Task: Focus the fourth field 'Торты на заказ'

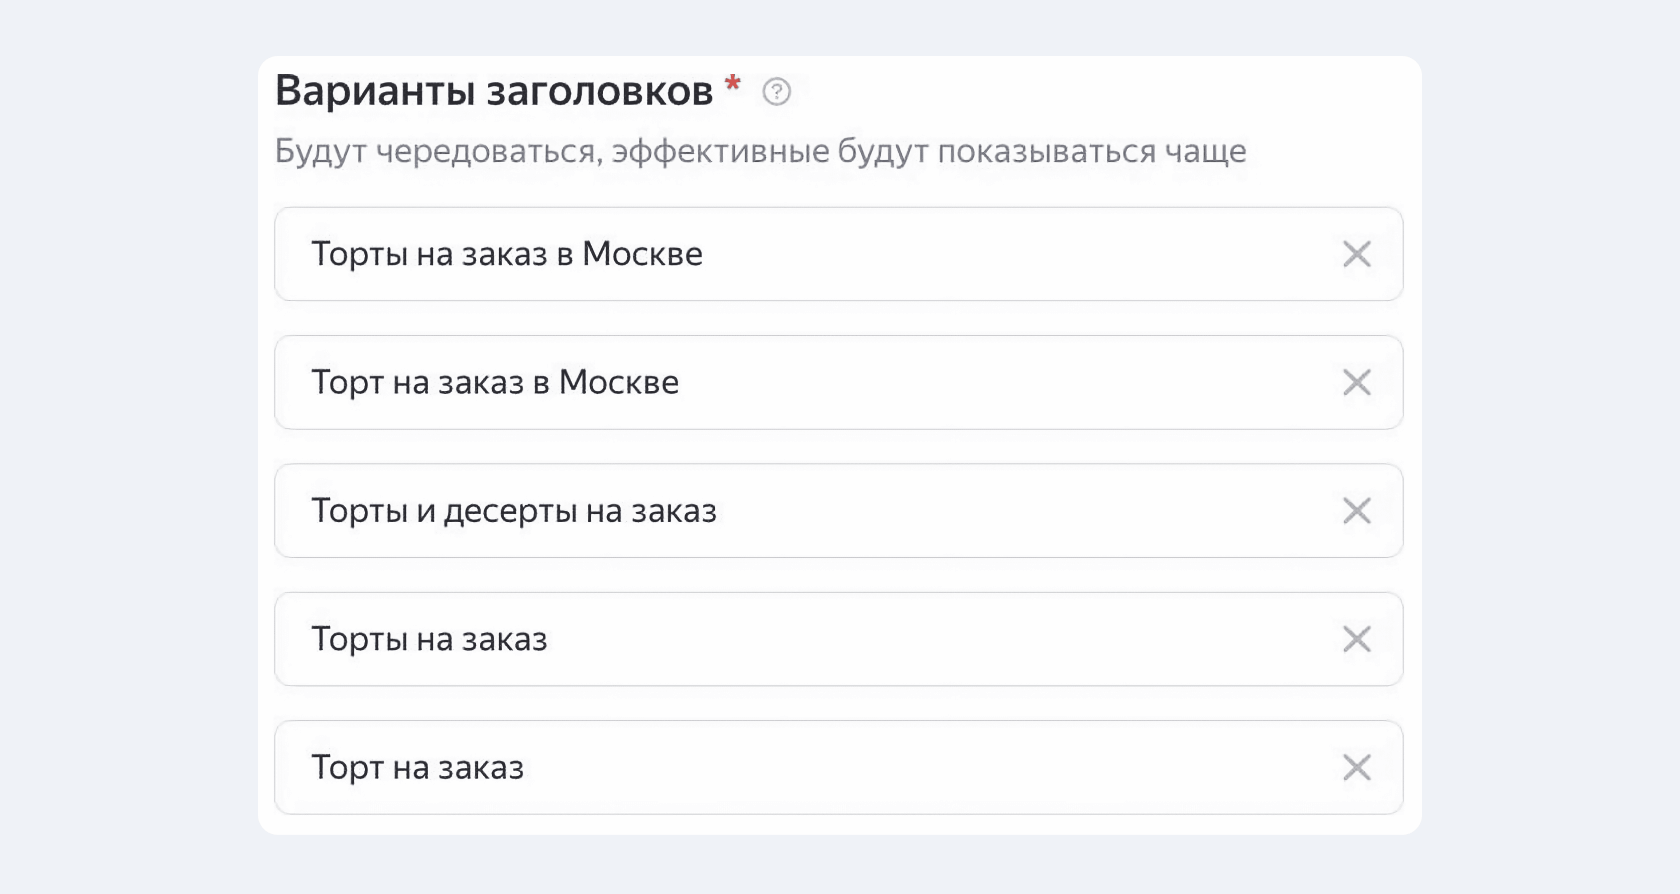Action: click(x=838, y=639)
